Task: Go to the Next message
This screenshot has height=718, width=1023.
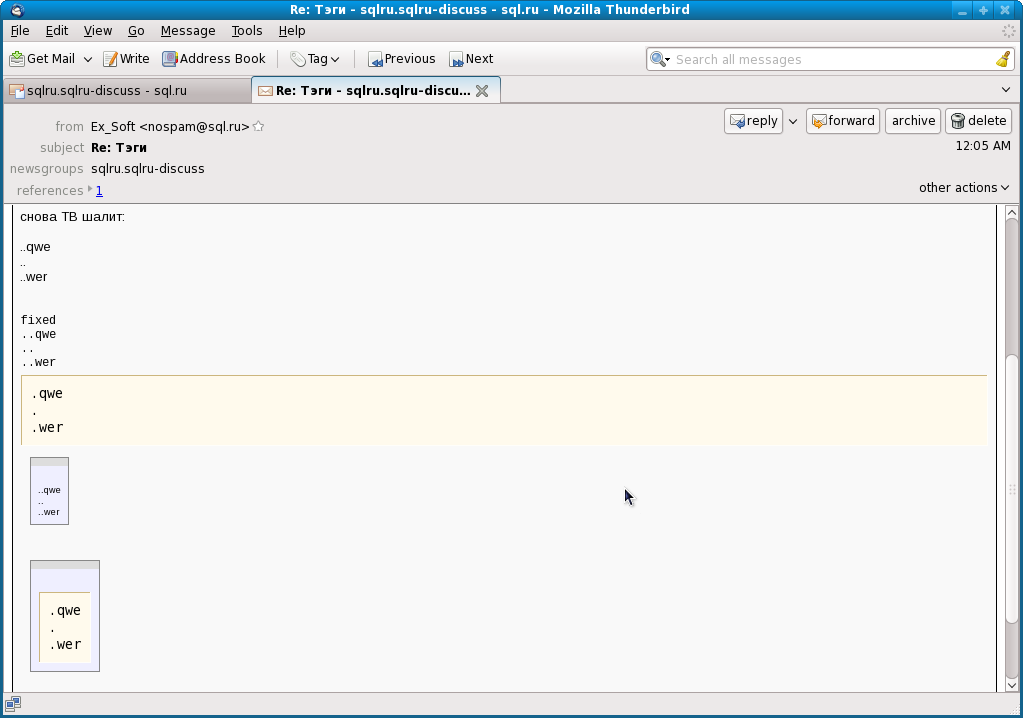Action: coord(471,59)
